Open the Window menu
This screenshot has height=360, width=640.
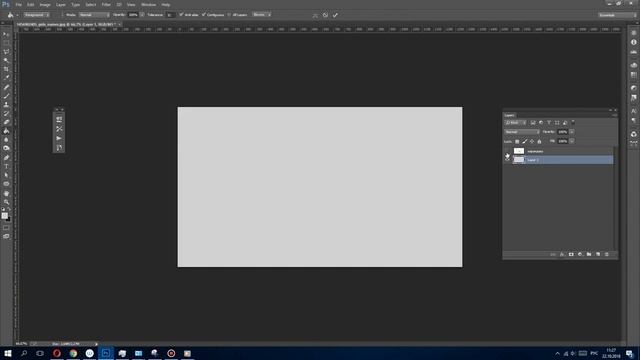click(x=149, y=4)
